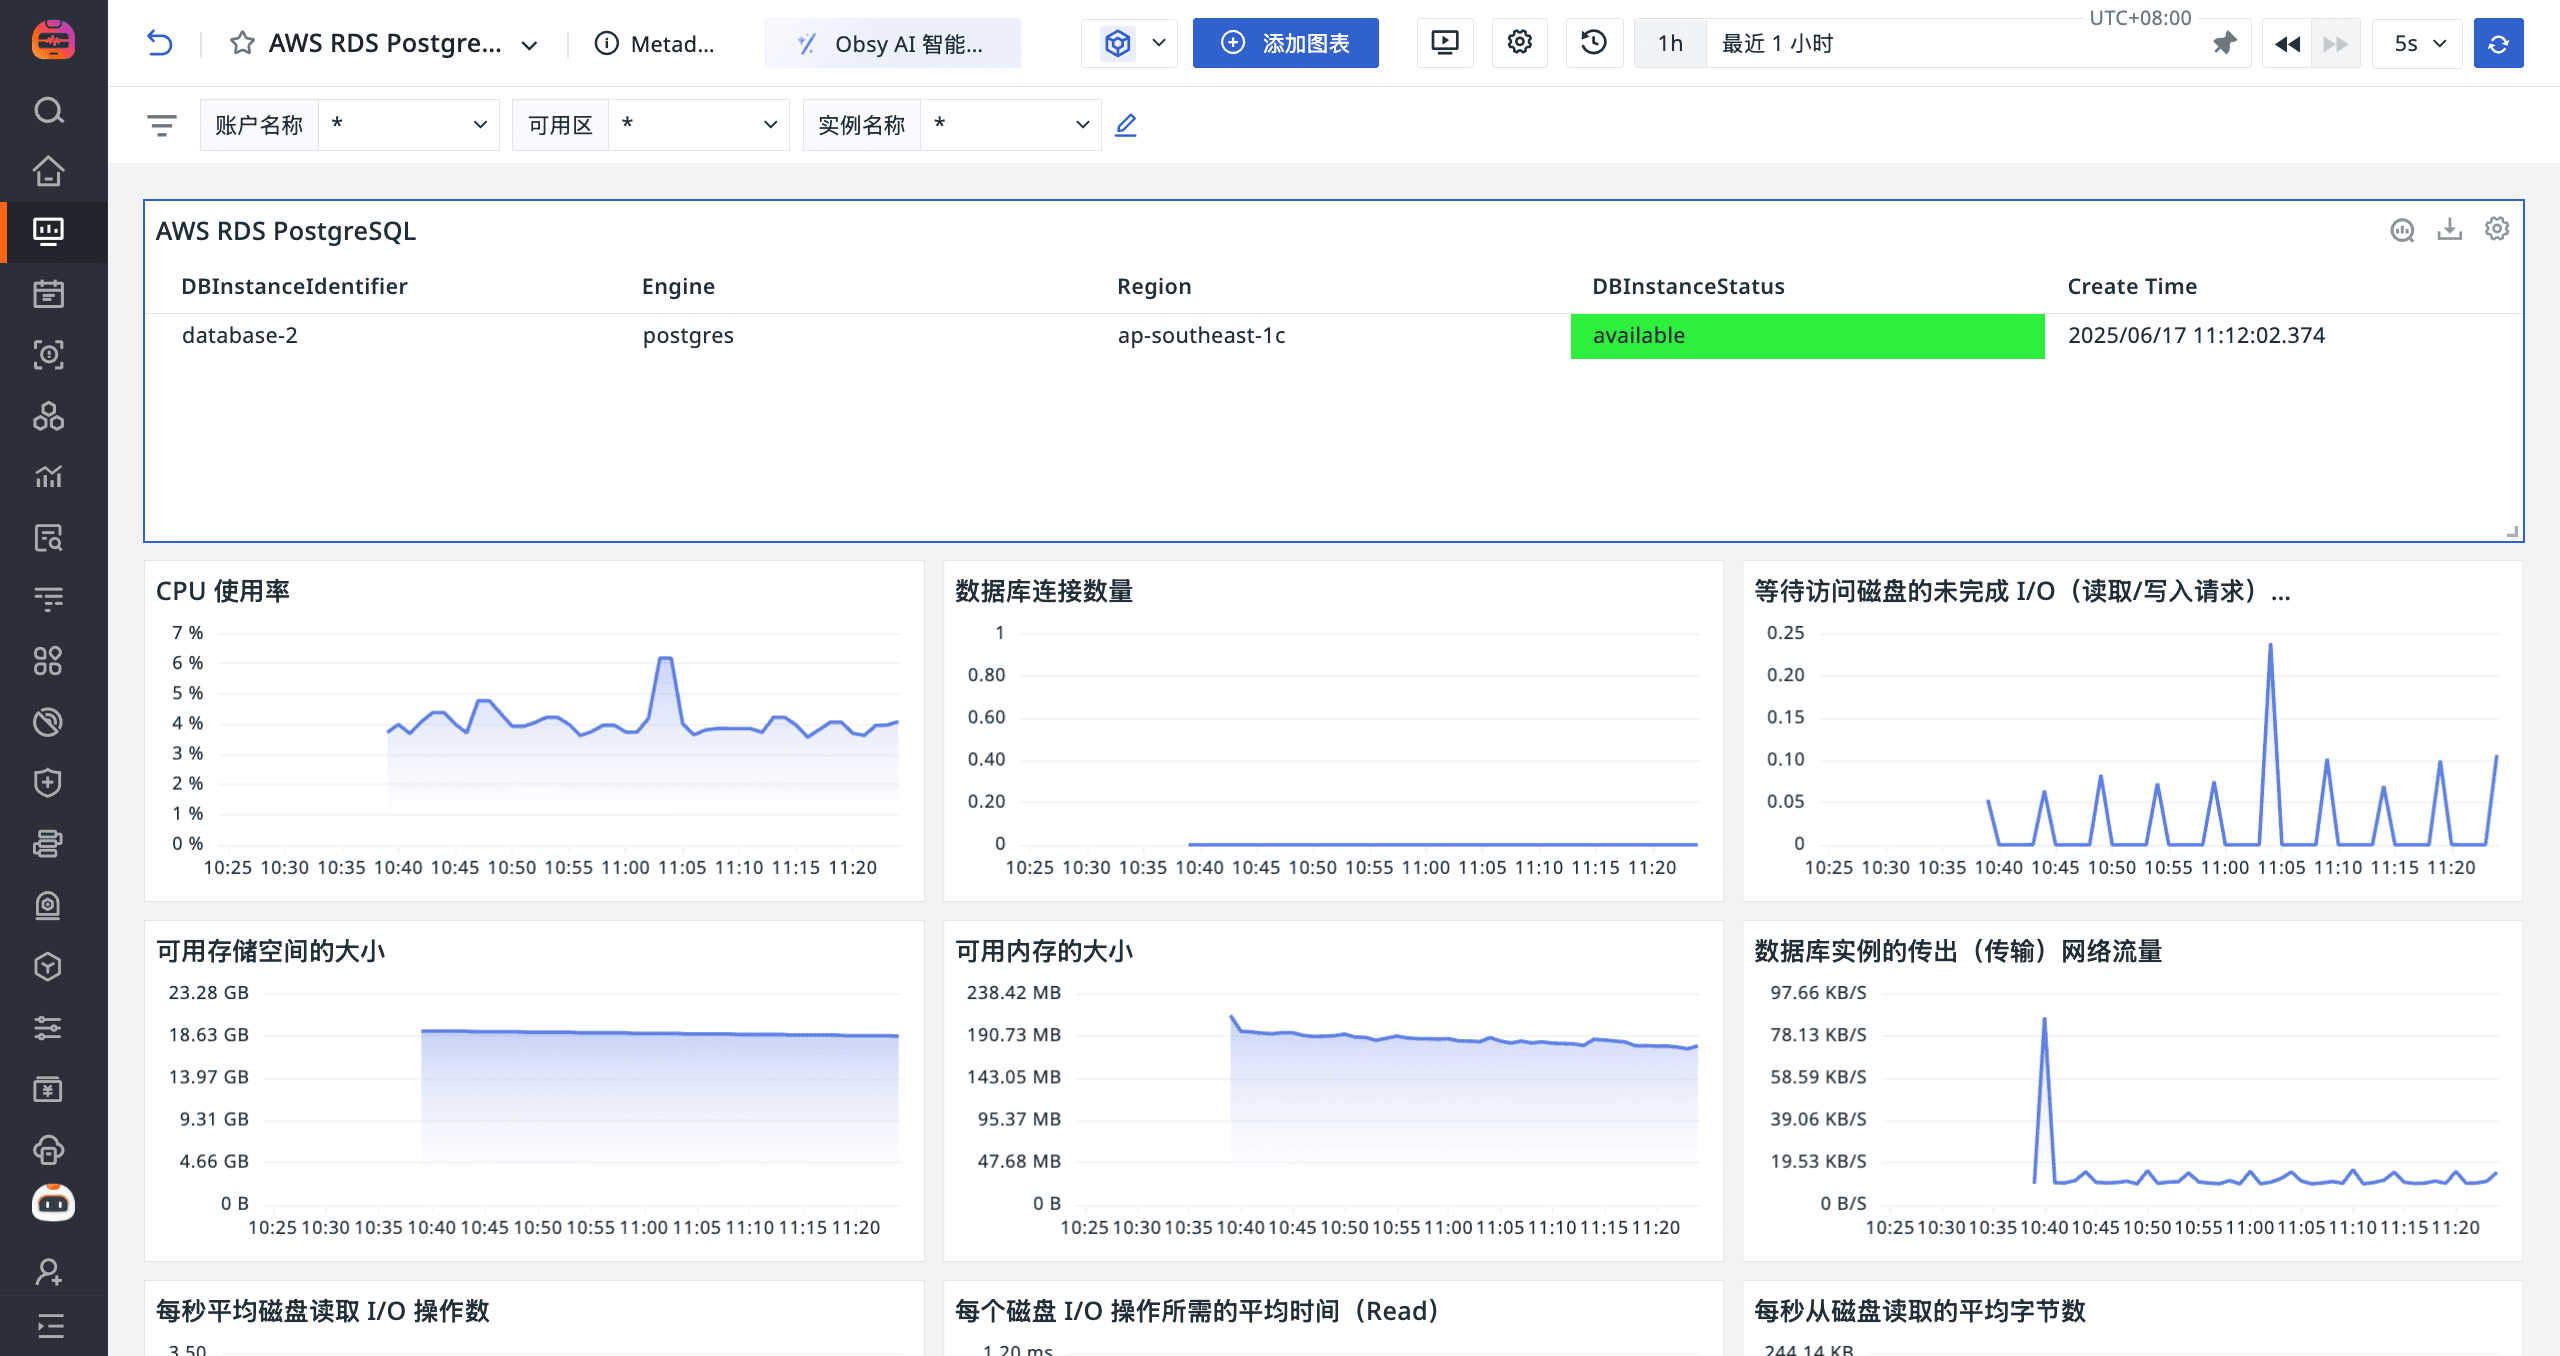The image size is (2560, 1356).
Task: Open the user account icon in the sidebar
Action: [x=49, y=1271]
